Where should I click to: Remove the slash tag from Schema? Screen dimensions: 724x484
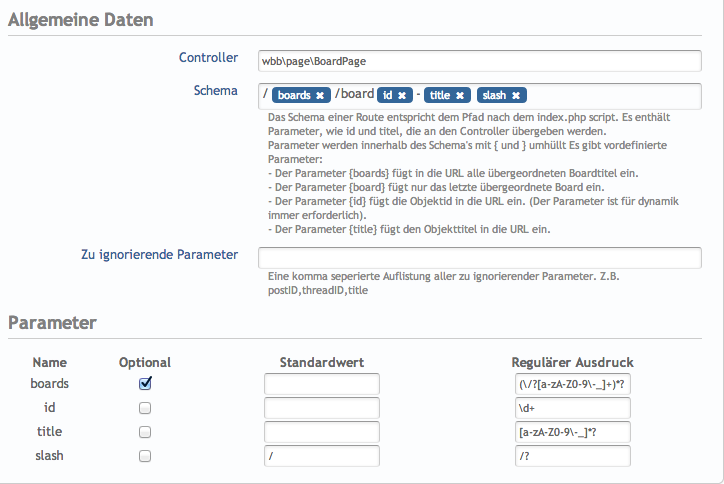tap(515, 95)
